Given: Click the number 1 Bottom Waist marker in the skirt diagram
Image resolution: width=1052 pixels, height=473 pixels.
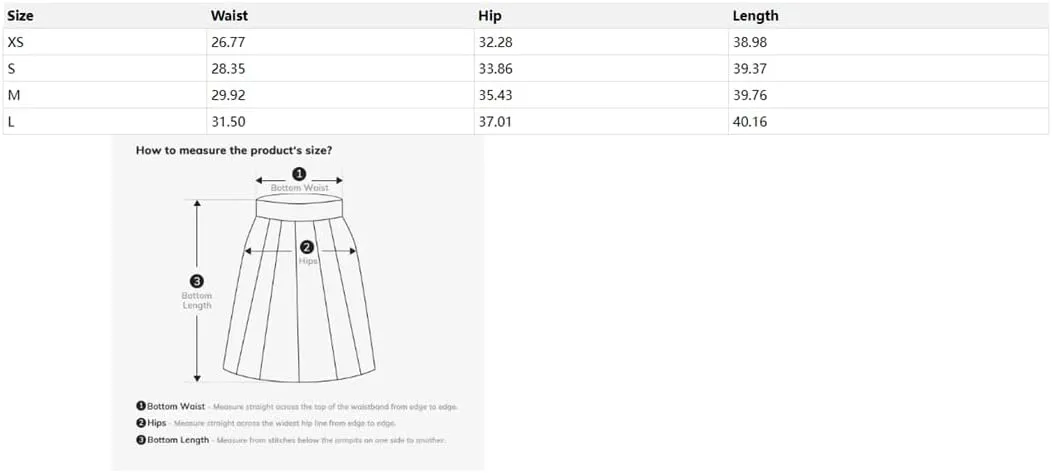Looking at the screenshot, I should coord(300,174).
